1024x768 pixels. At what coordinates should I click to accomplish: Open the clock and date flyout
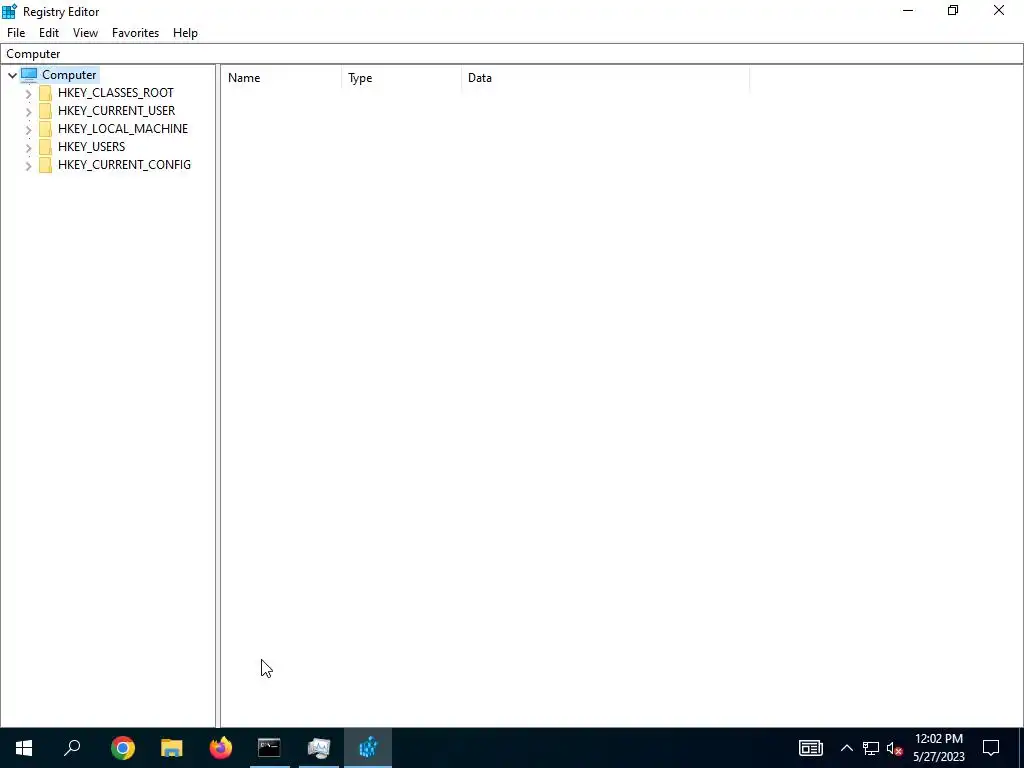tap(939, 748)
